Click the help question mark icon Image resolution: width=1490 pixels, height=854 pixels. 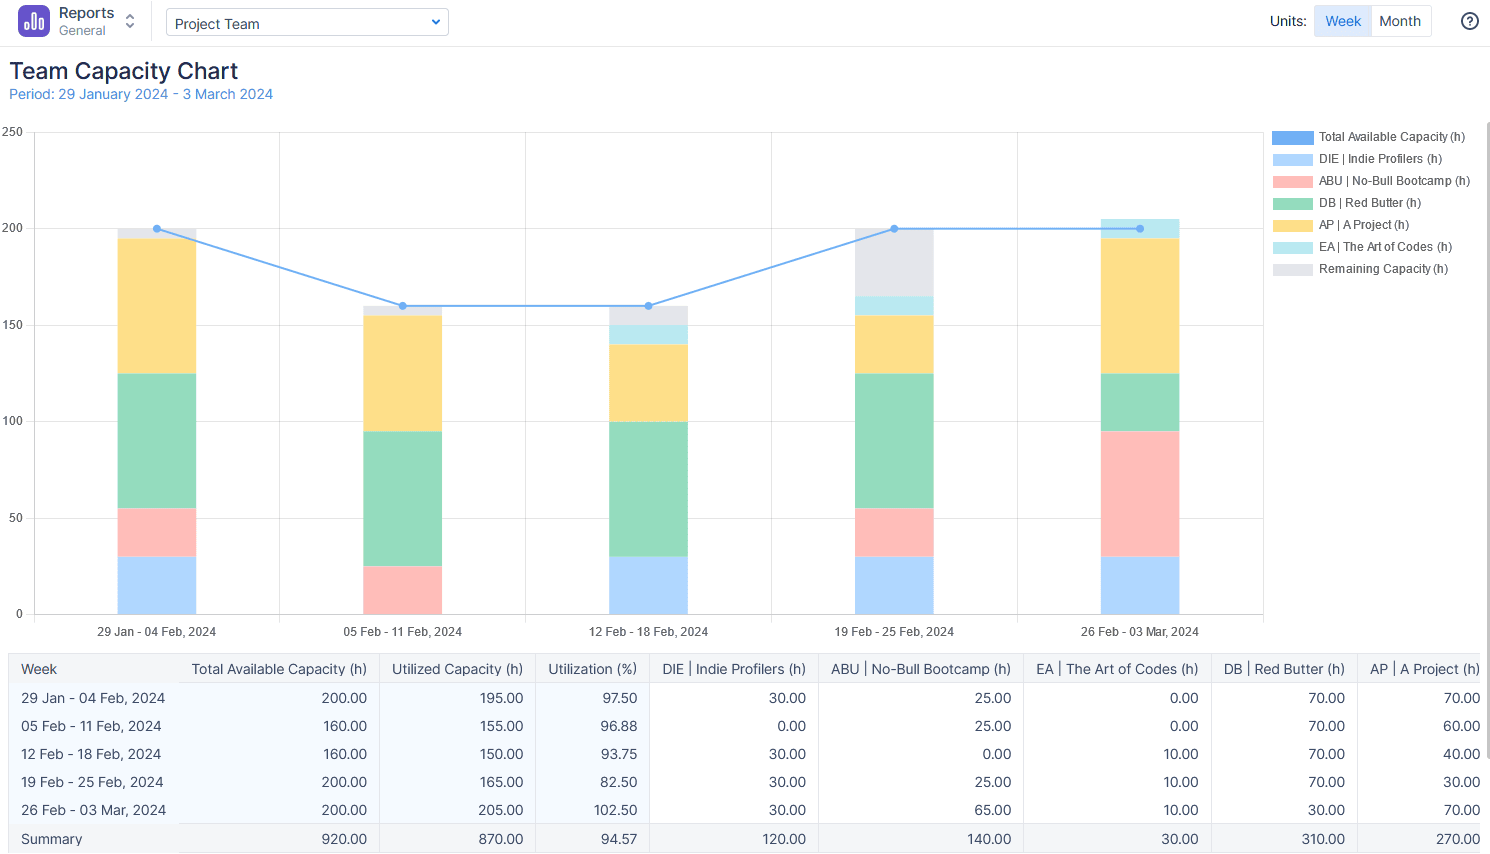click(x=1469, y=20)
